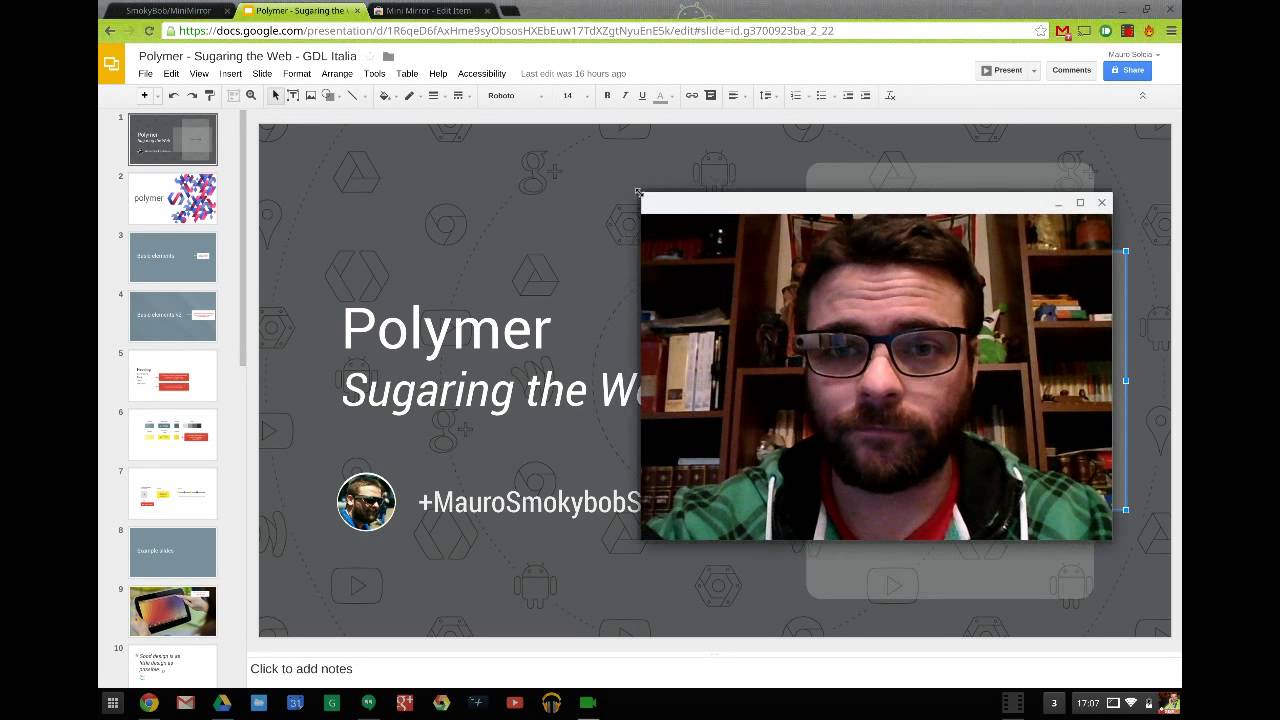
Task: Click the Zoom magnifier tool
Action: 251,96
